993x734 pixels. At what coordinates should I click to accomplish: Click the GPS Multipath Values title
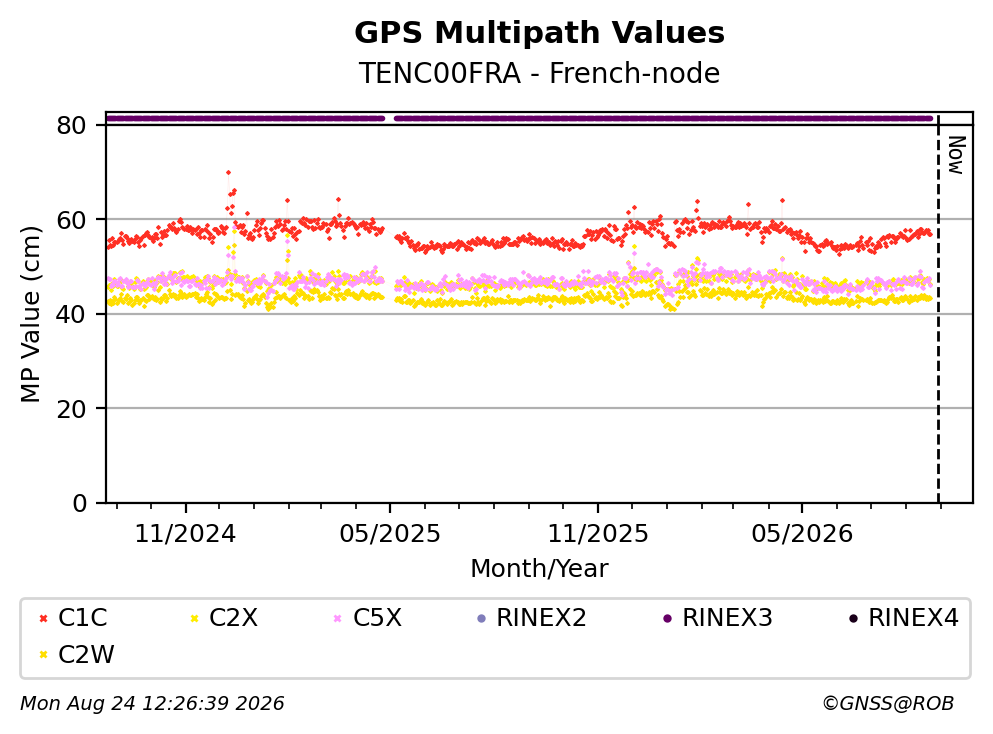click(540, 32)
